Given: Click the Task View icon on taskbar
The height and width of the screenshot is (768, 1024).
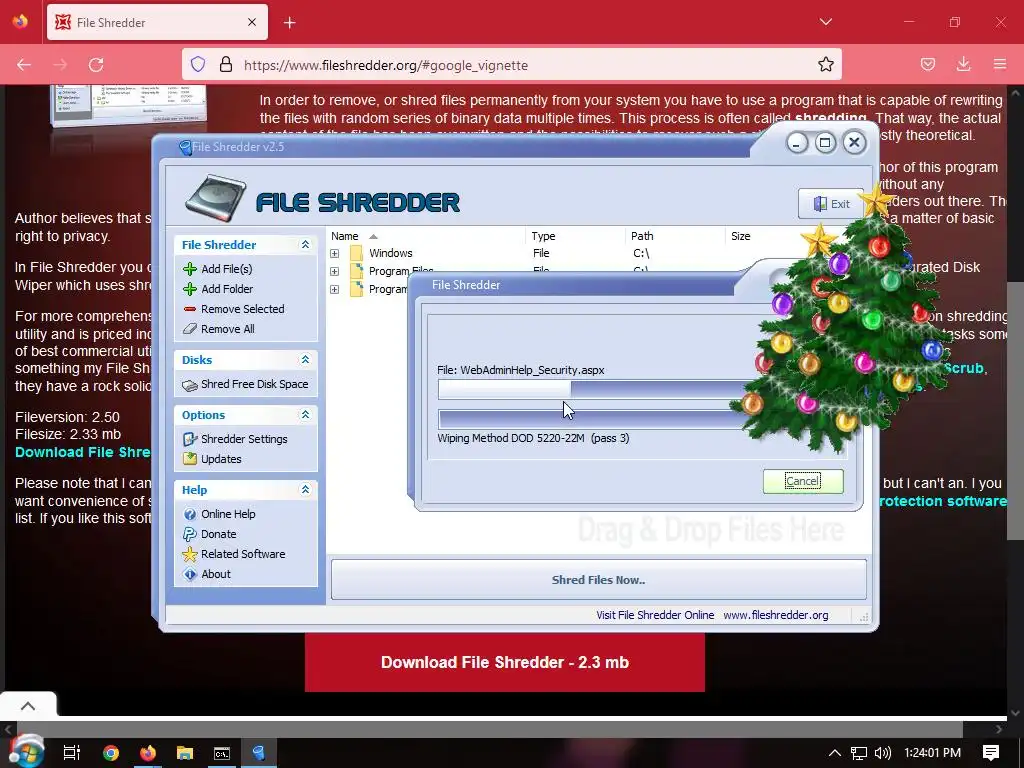Looking at the screenshot, I should pos(72,753).
